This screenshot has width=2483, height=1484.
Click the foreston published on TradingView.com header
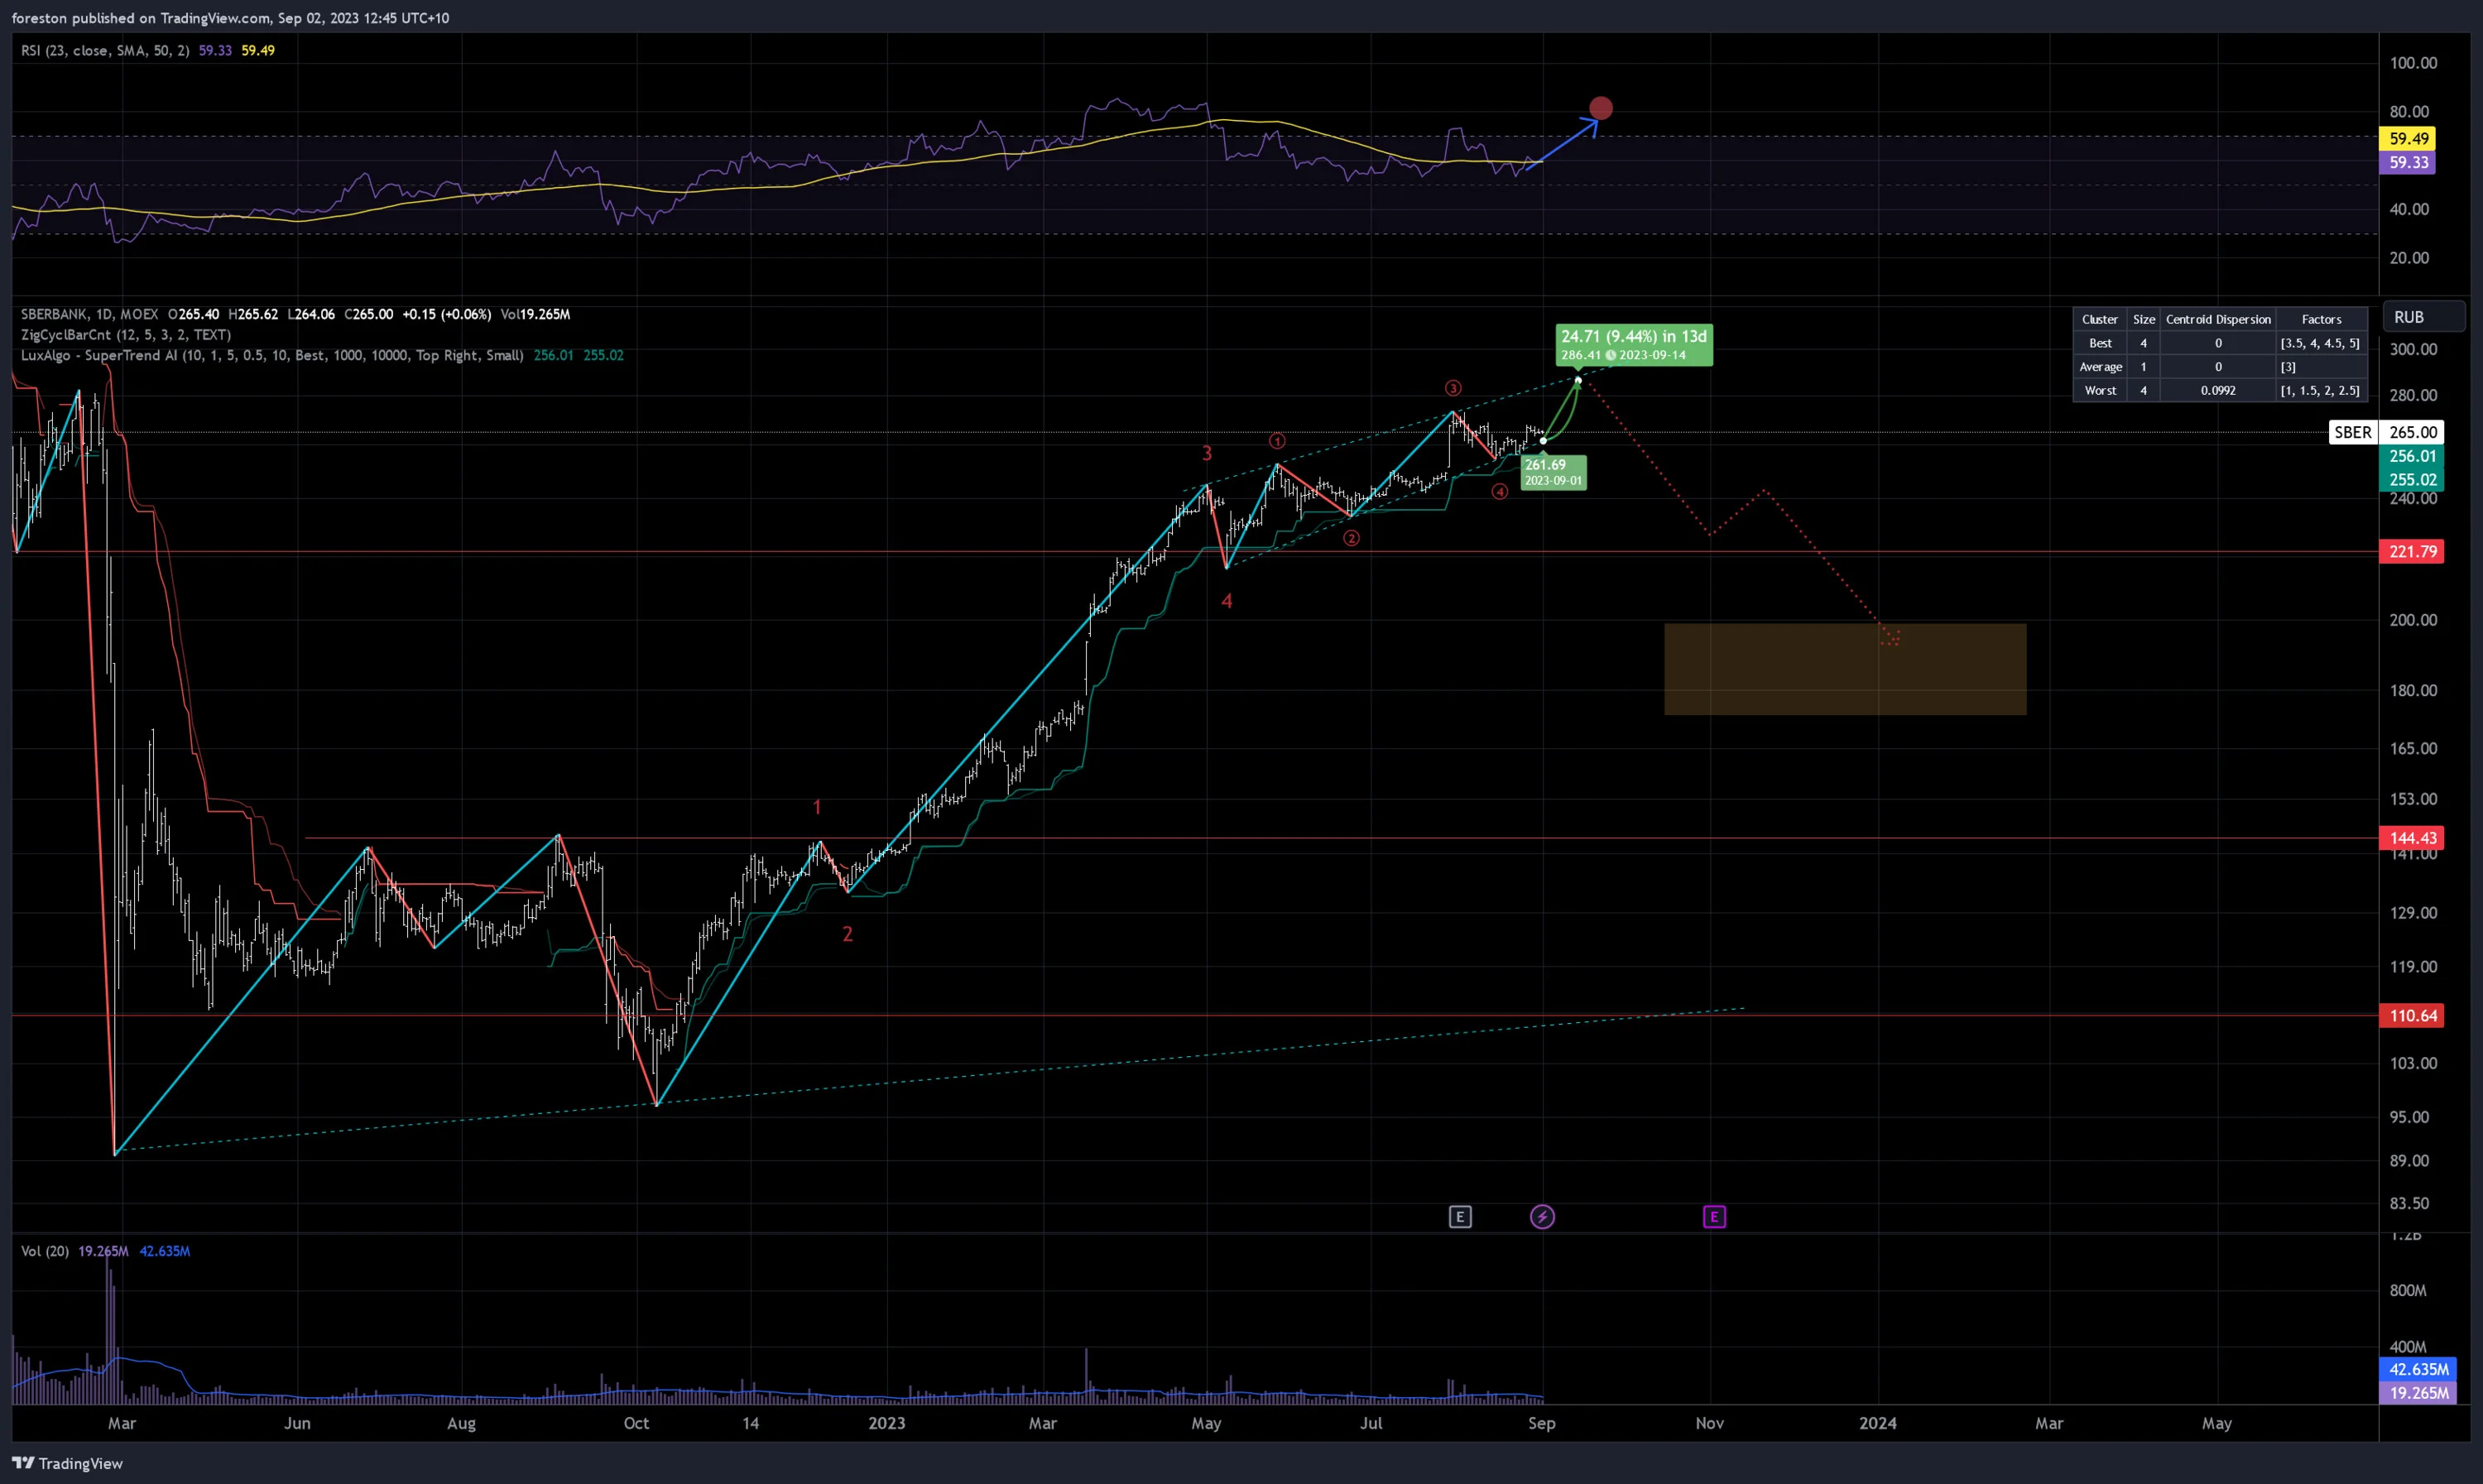pyautogui.click(x=230, y=18)
